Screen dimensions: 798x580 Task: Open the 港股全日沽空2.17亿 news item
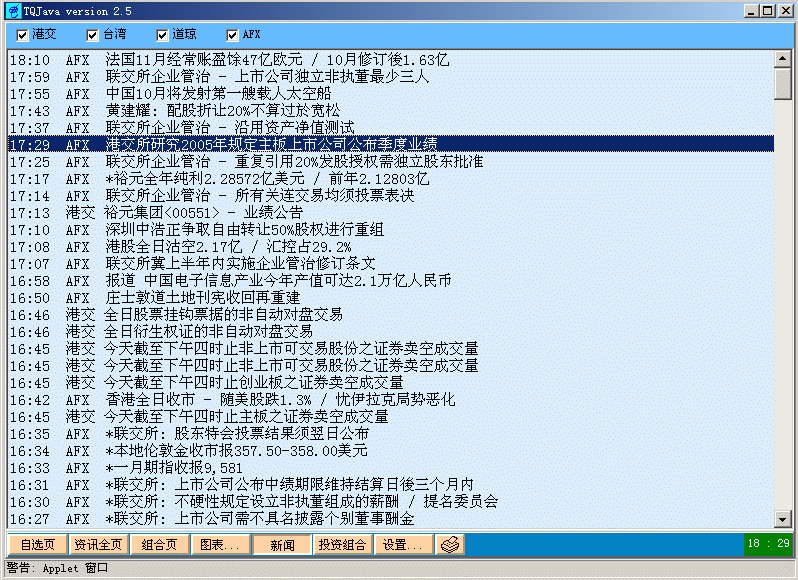[391, 247]
